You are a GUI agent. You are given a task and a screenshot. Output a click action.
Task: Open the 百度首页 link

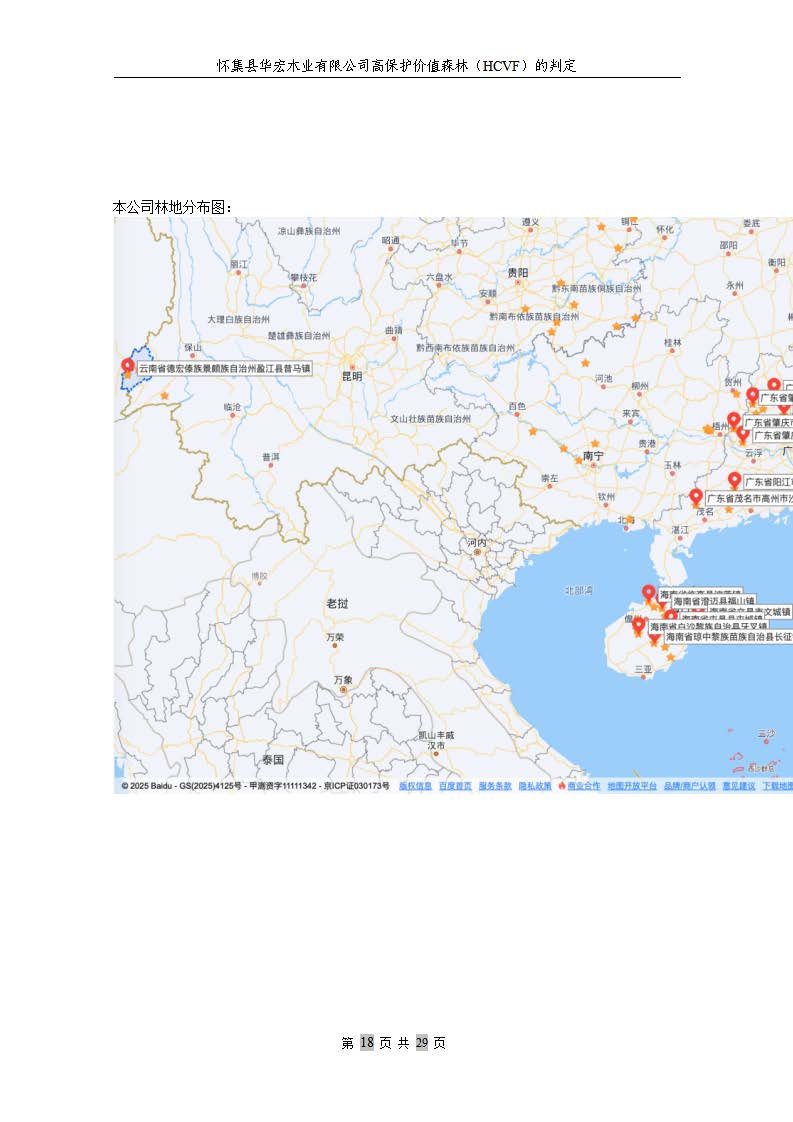[x=455, y=787]
